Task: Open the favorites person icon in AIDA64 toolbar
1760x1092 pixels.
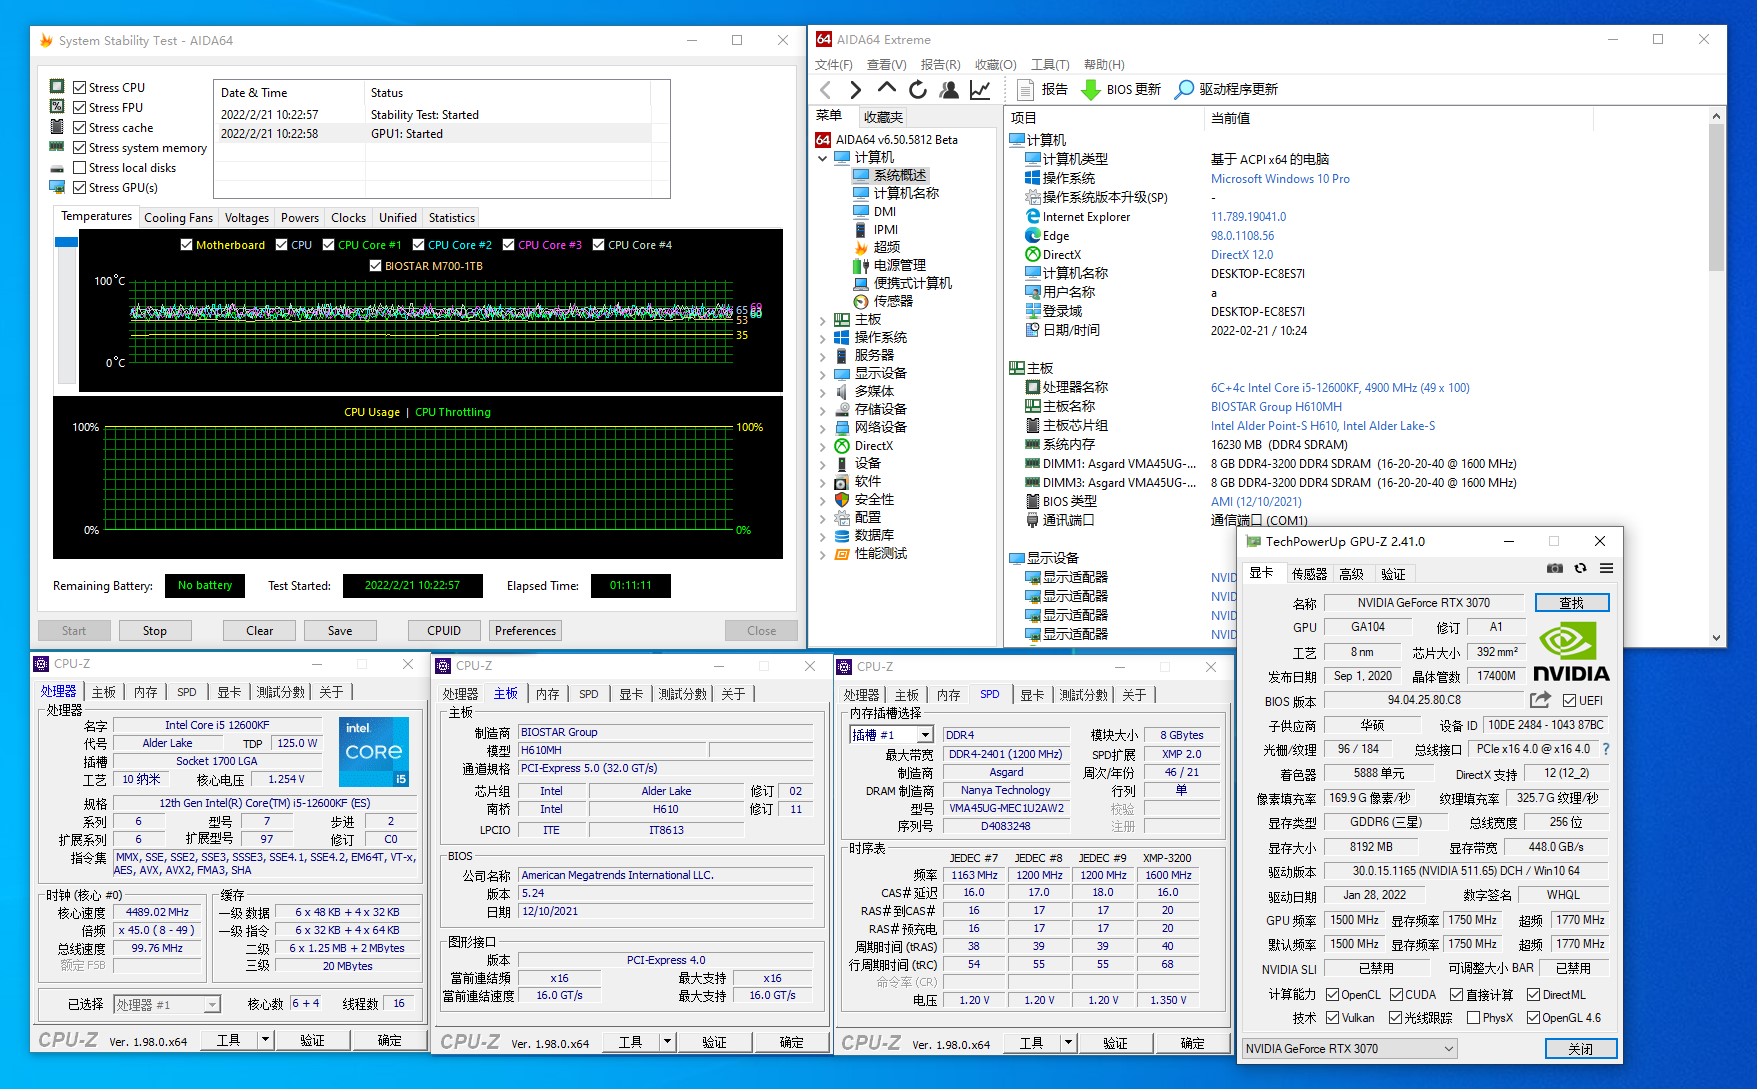Action: pyautogui.click(x=948, y=90)
